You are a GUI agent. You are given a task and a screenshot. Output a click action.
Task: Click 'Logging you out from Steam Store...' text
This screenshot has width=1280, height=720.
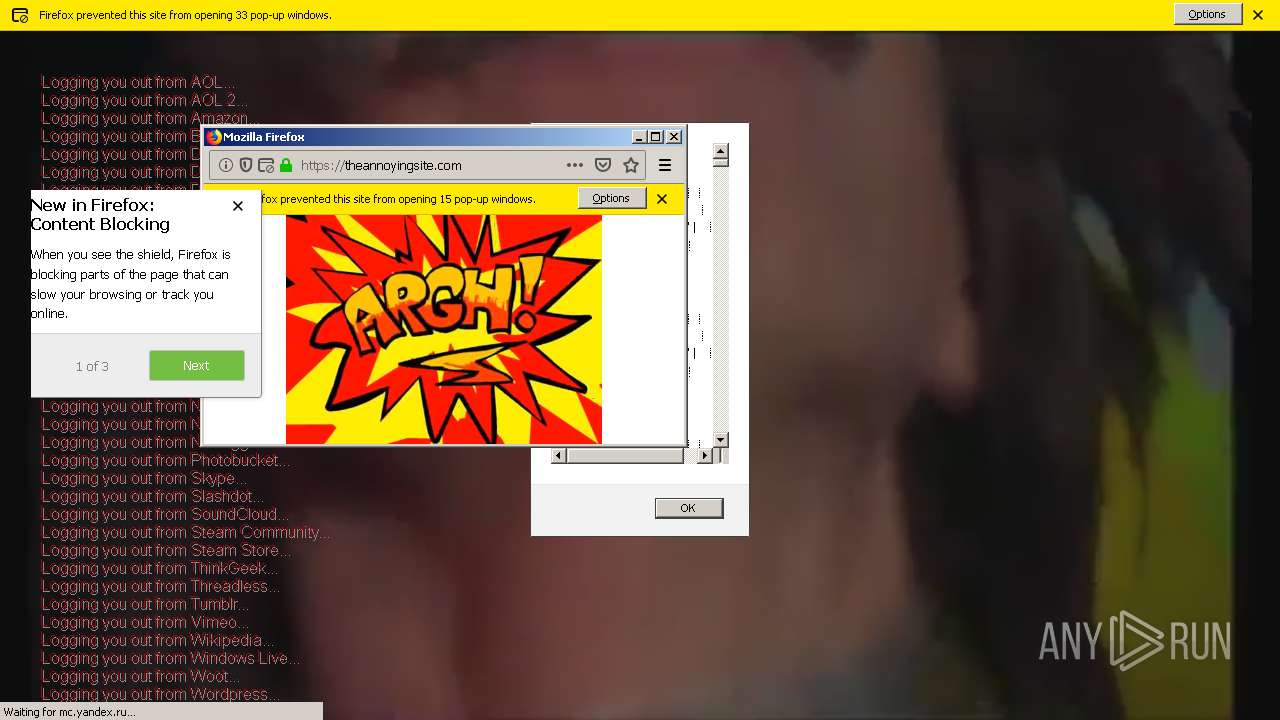click(x=166, y=550)
